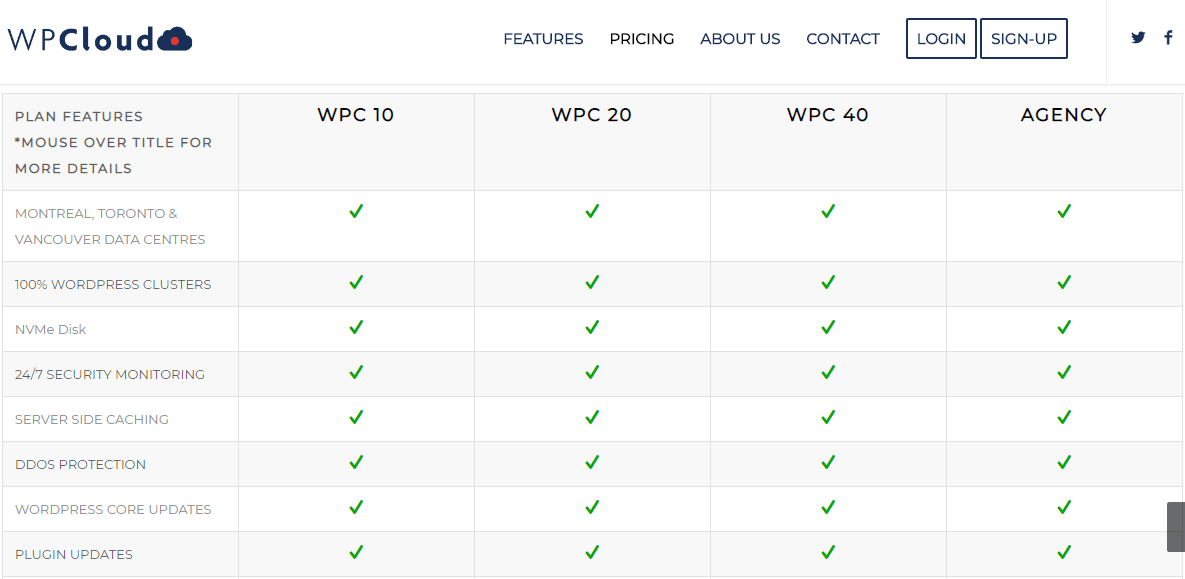The image size is (1185, 579).
Task: Click WPC 40 checkmark for Server Side Caching
Action: point(828,417)
